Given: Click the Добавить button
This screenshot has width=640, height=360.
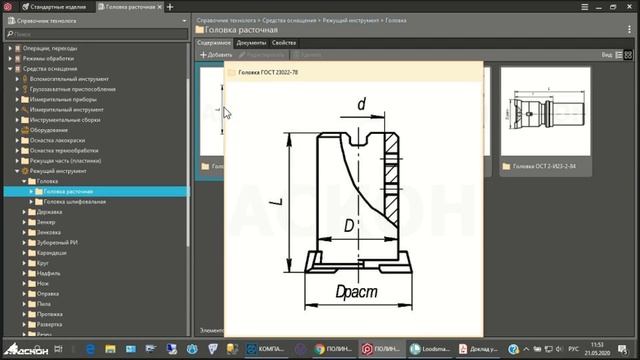Looking at the screenshot, I should [x=216, y=55].
